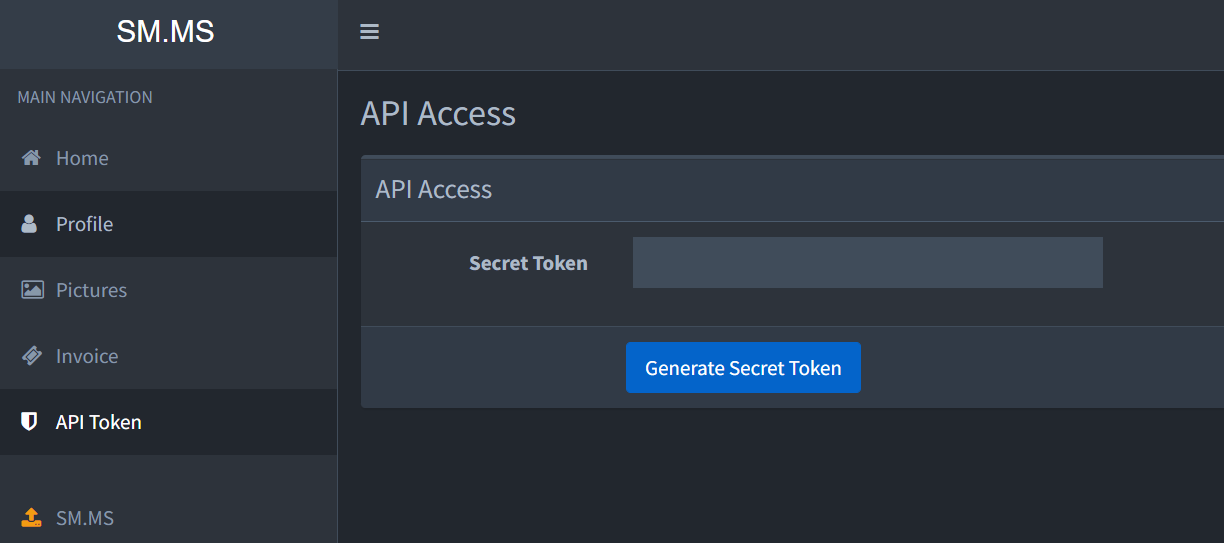
Task: Click the Home house icon
Action: (31, 158)
